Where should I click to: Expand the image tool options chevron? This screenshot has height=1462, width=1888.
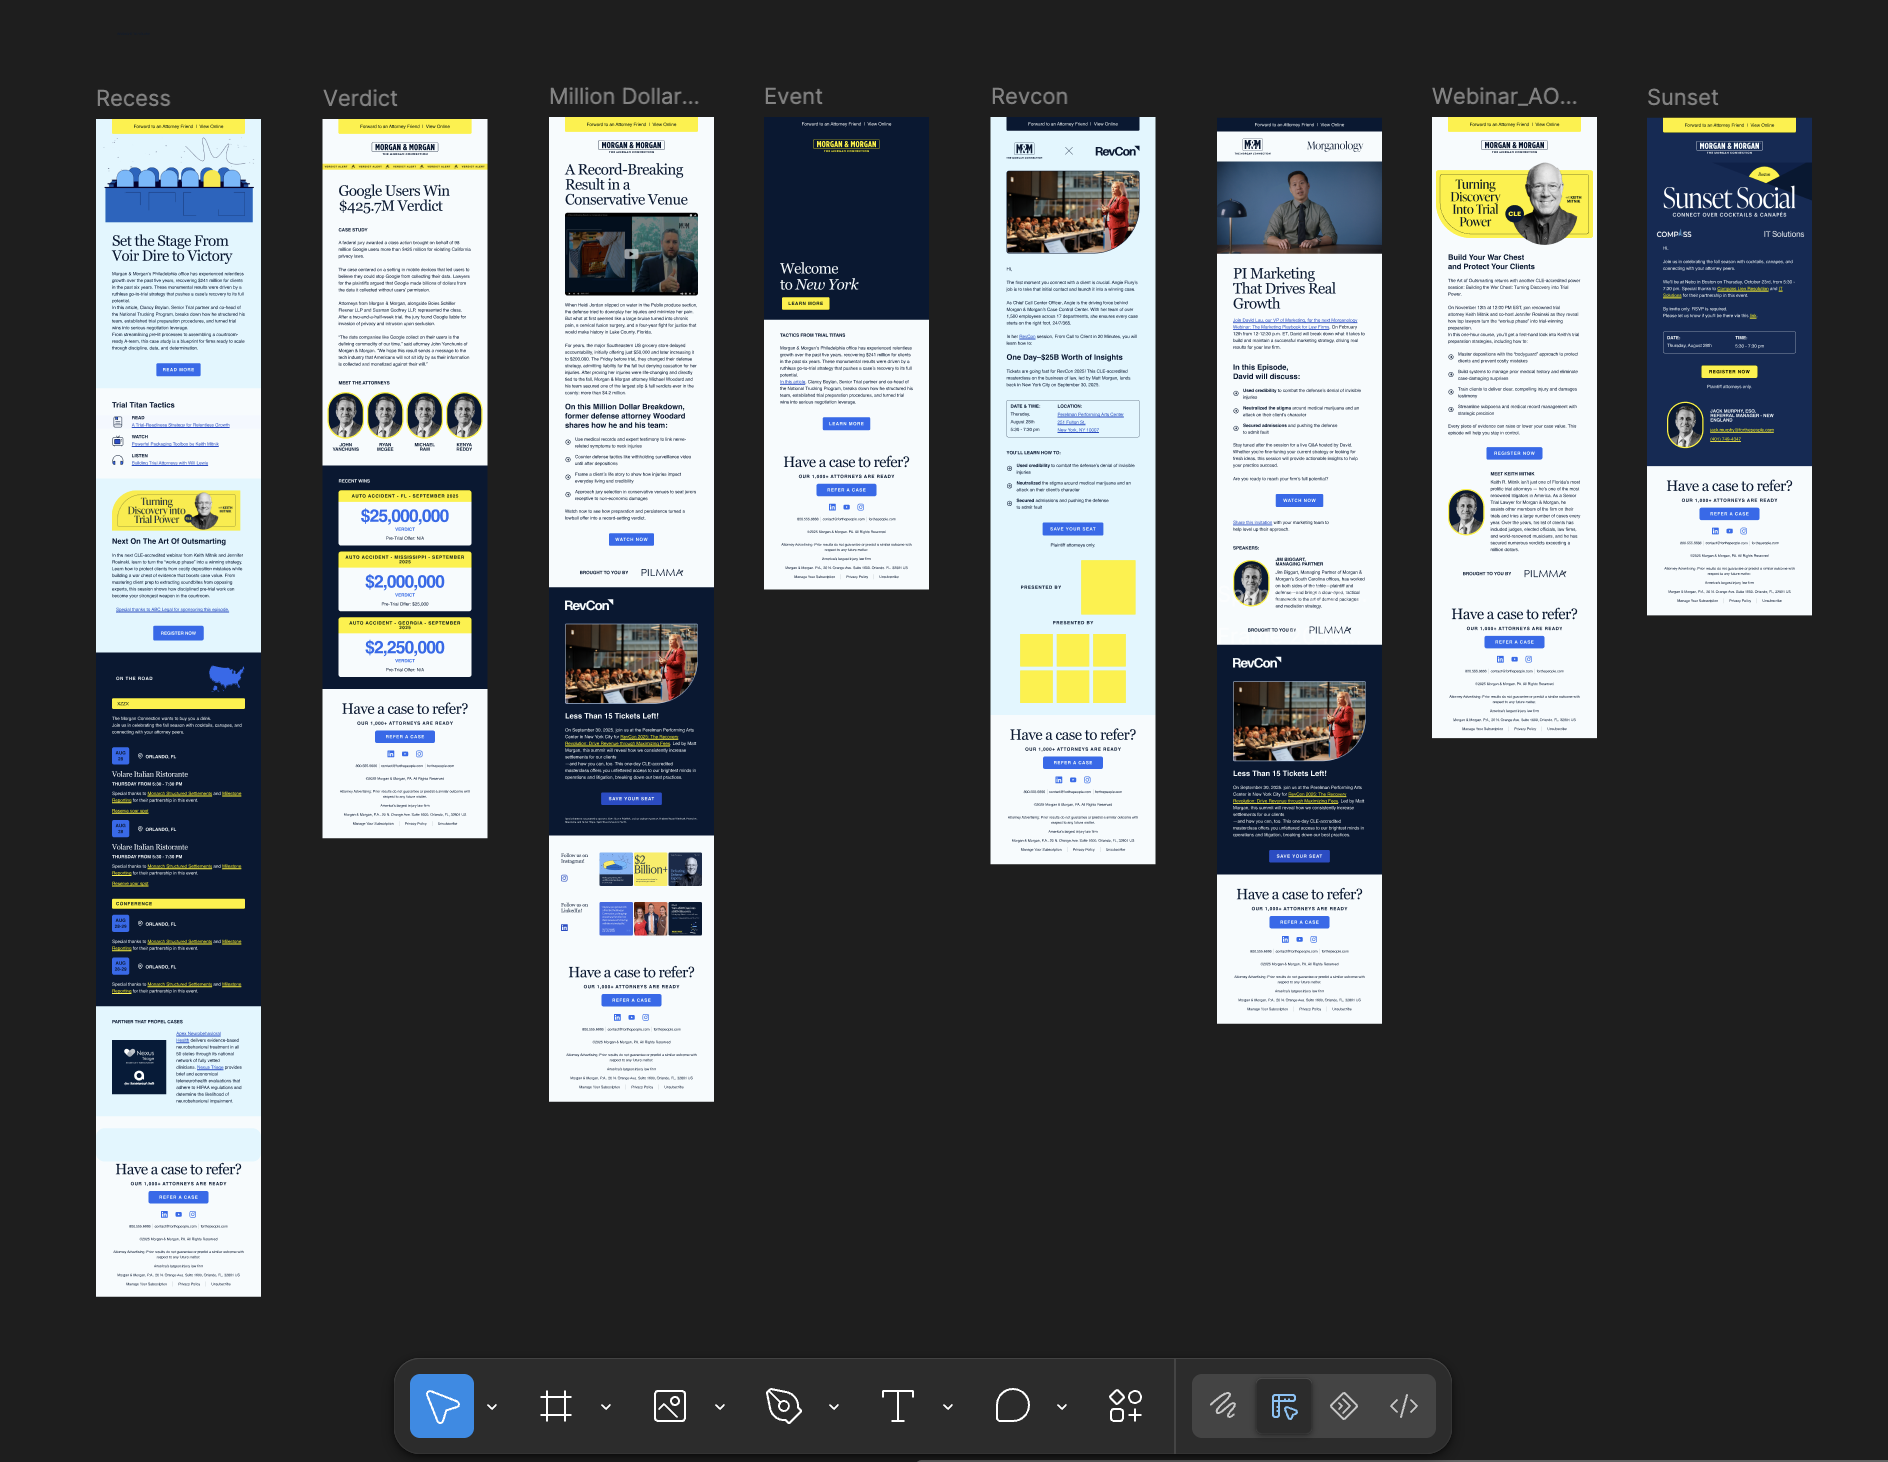(x=720, y=1407)
